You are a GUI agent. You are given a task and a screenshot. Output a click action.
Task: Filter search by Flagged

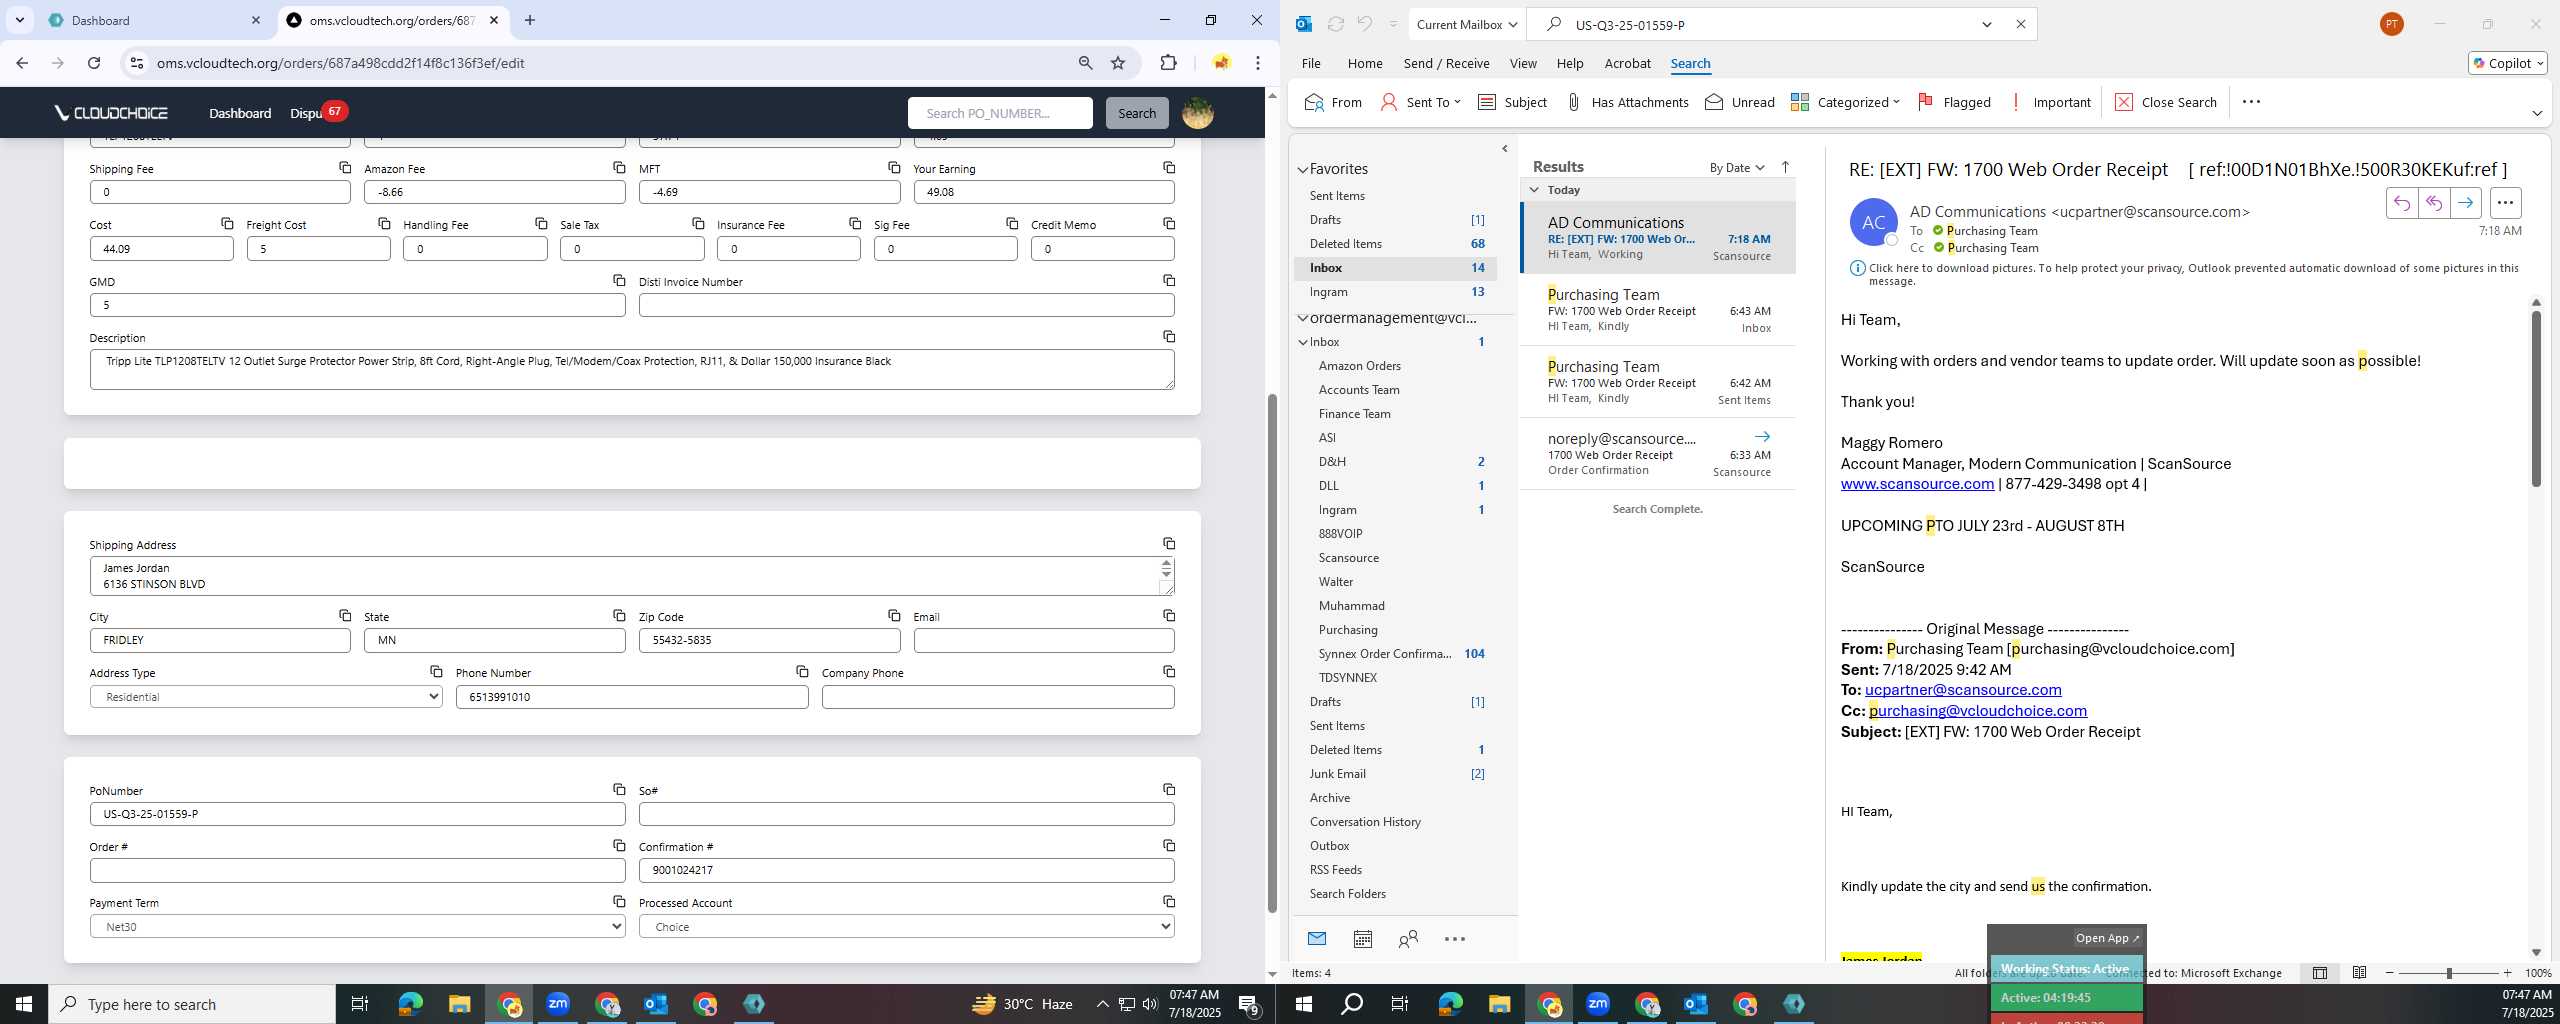1954,102
